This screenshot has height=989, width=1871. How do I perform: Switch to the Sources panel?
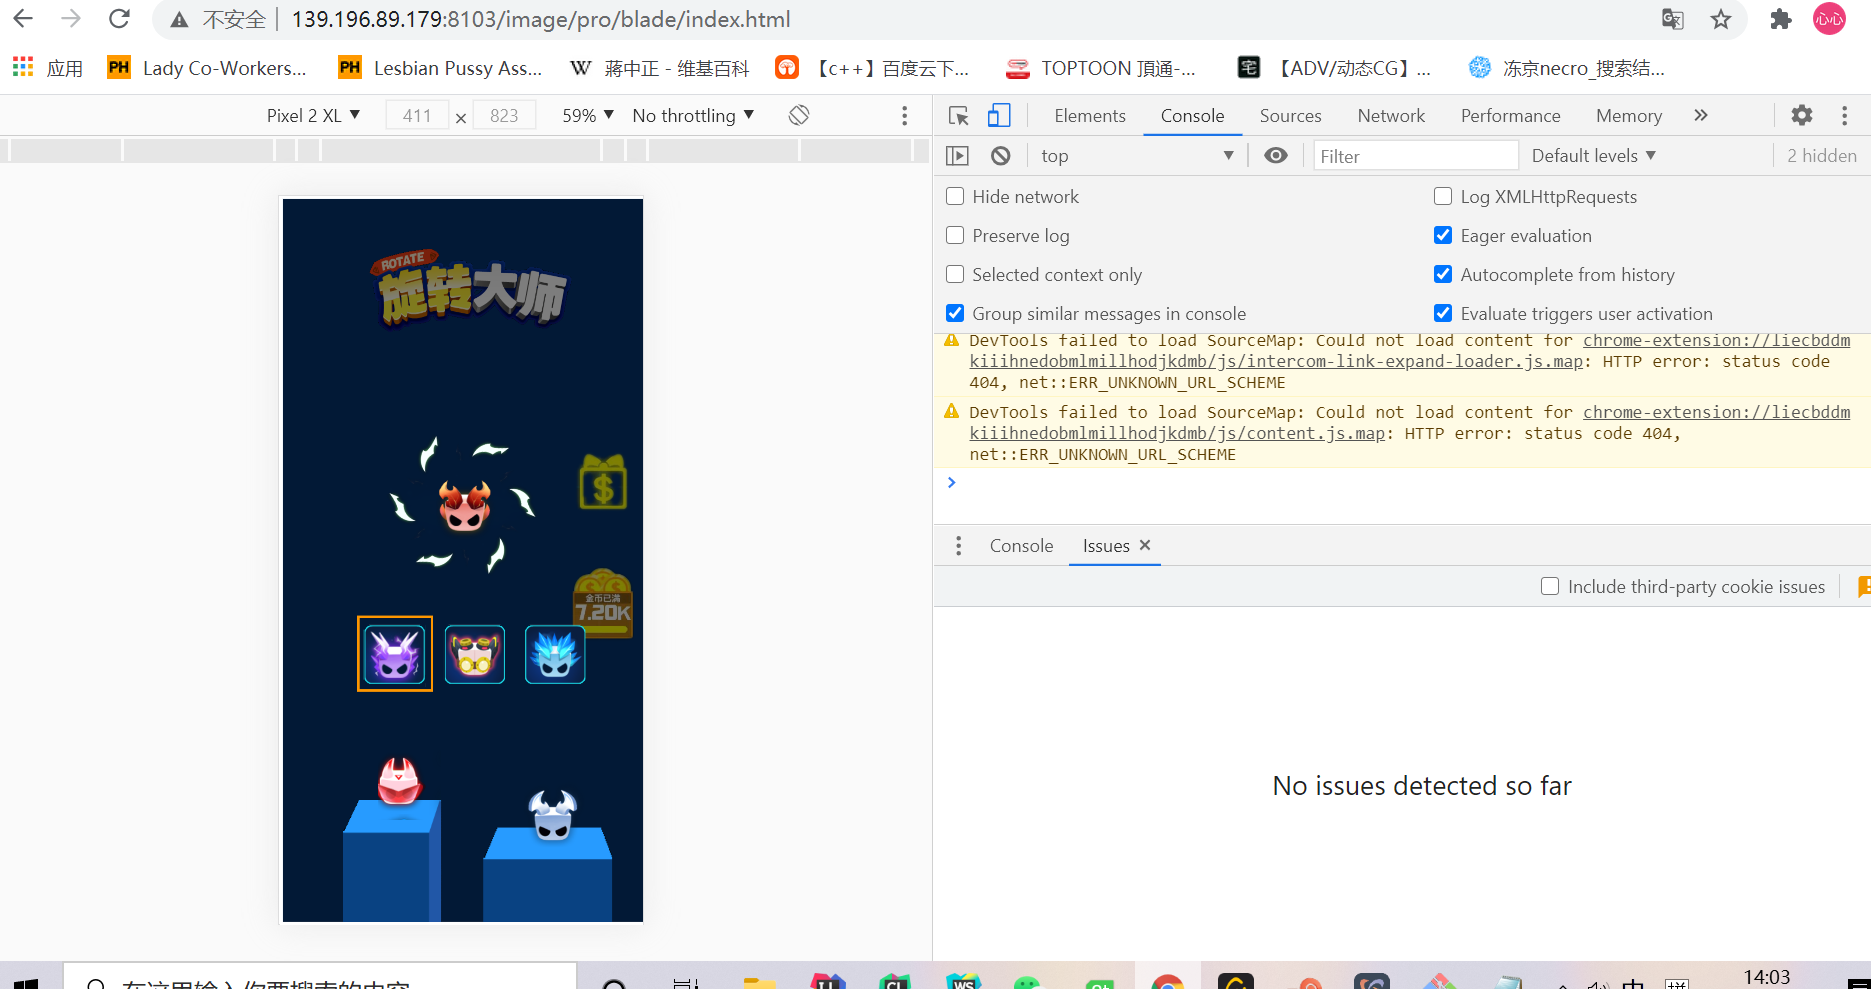coord(1290,115)
